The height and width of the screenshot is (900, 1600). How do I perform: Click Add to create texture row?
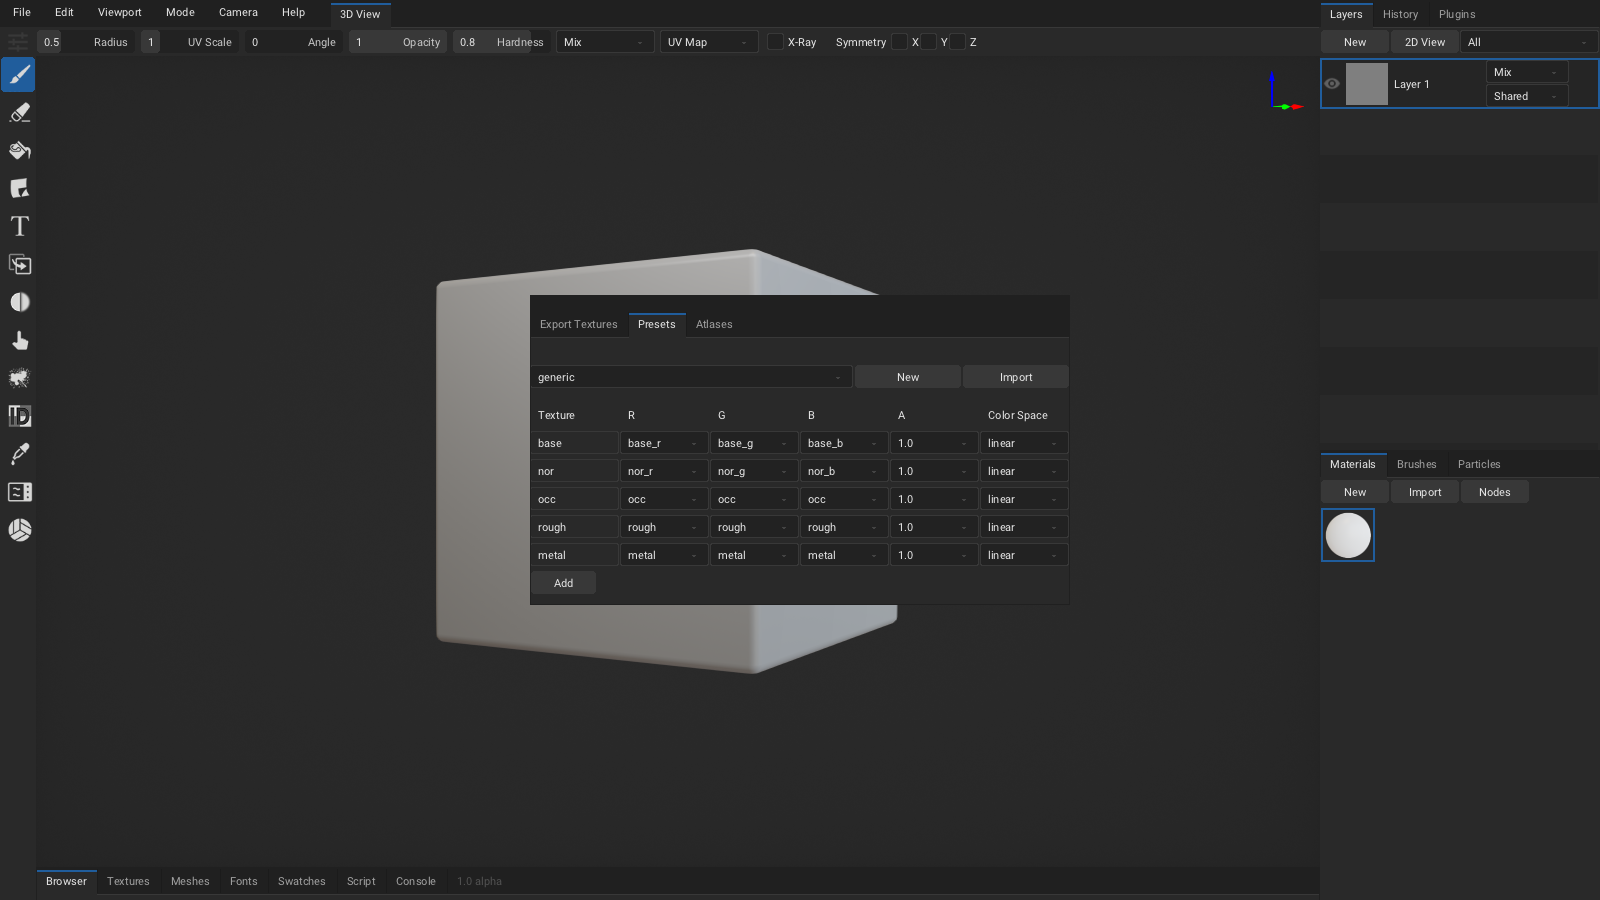coord(563,583)
